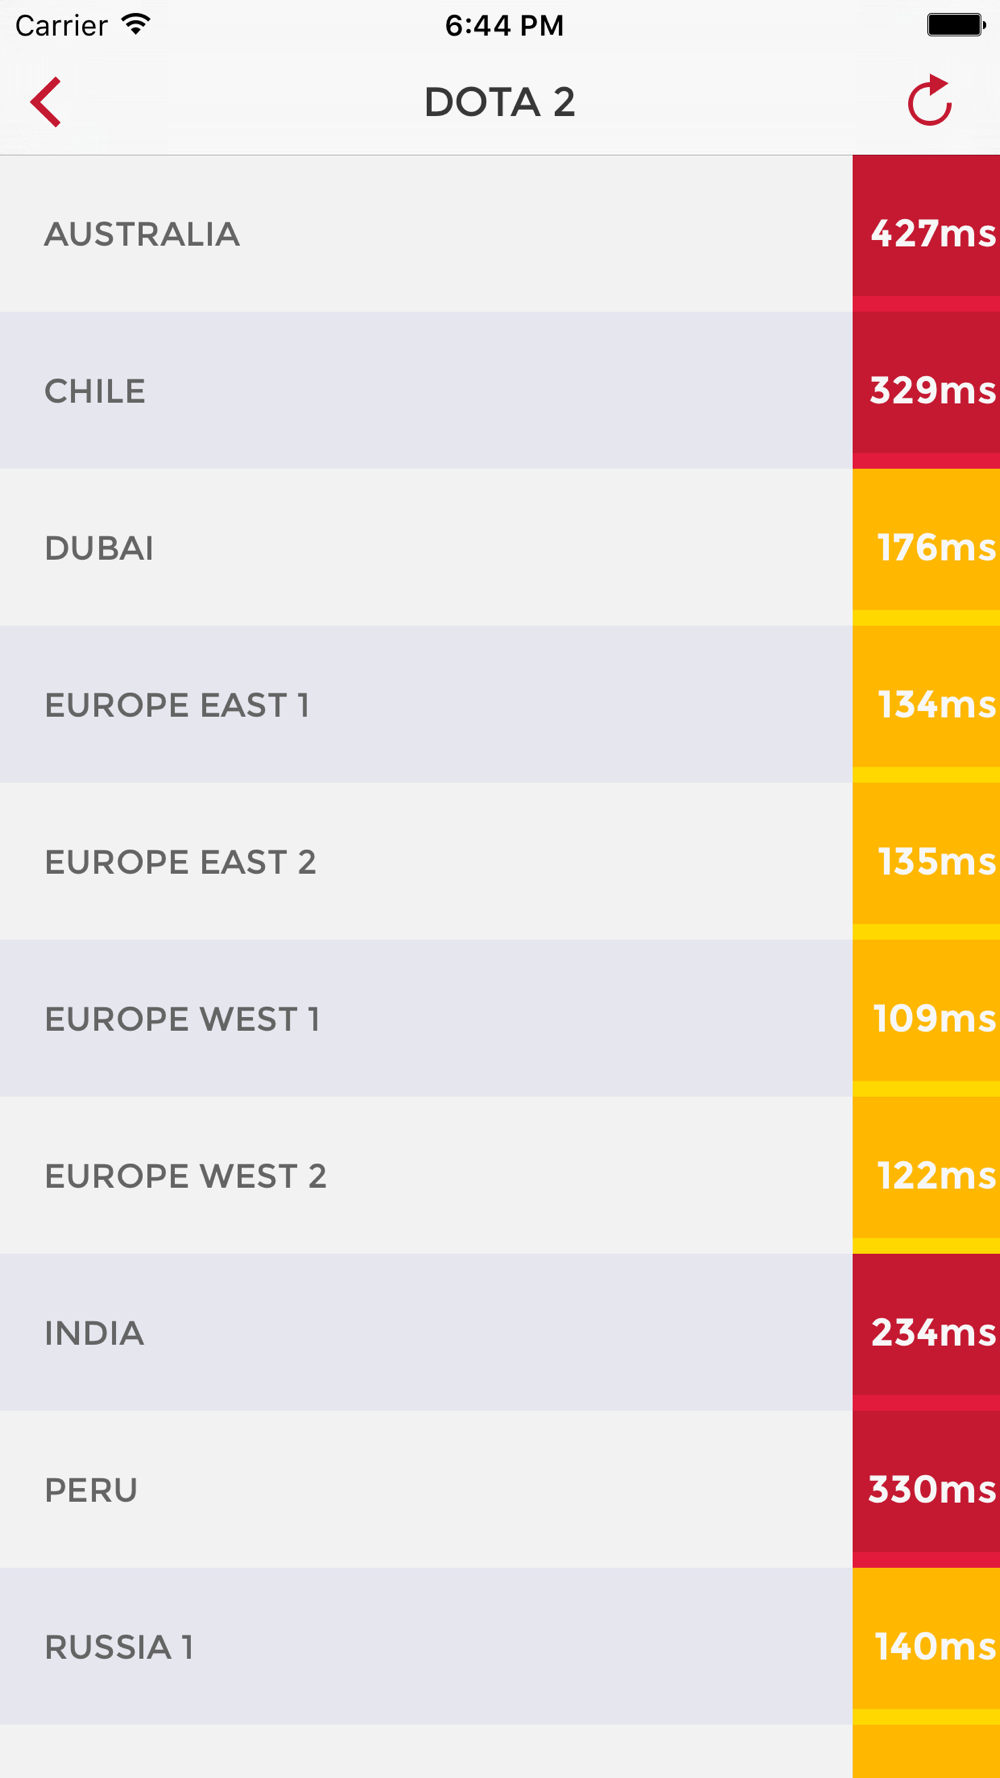Select the Europe West 2 row
1000x1778 pixels.
tap(500, 1176)
